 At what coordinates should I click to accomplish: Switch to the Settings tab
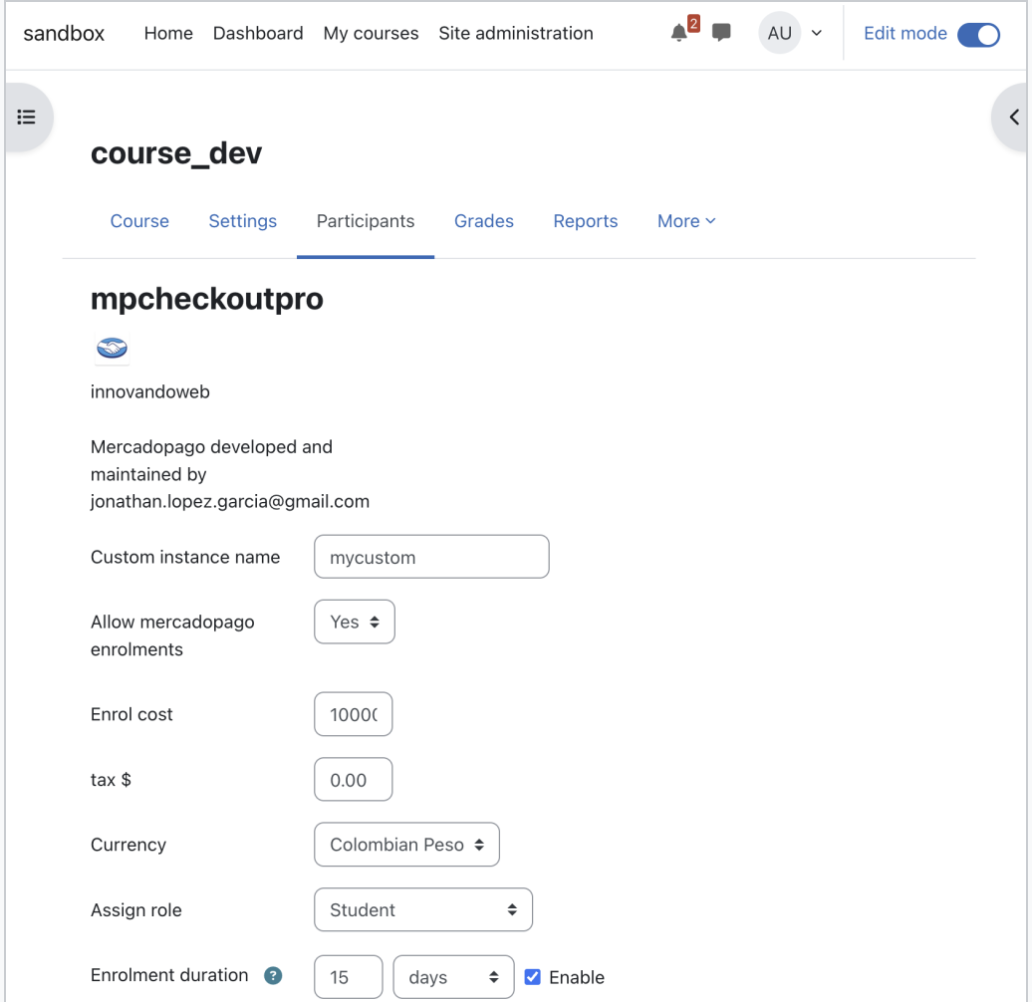point(243,221)
